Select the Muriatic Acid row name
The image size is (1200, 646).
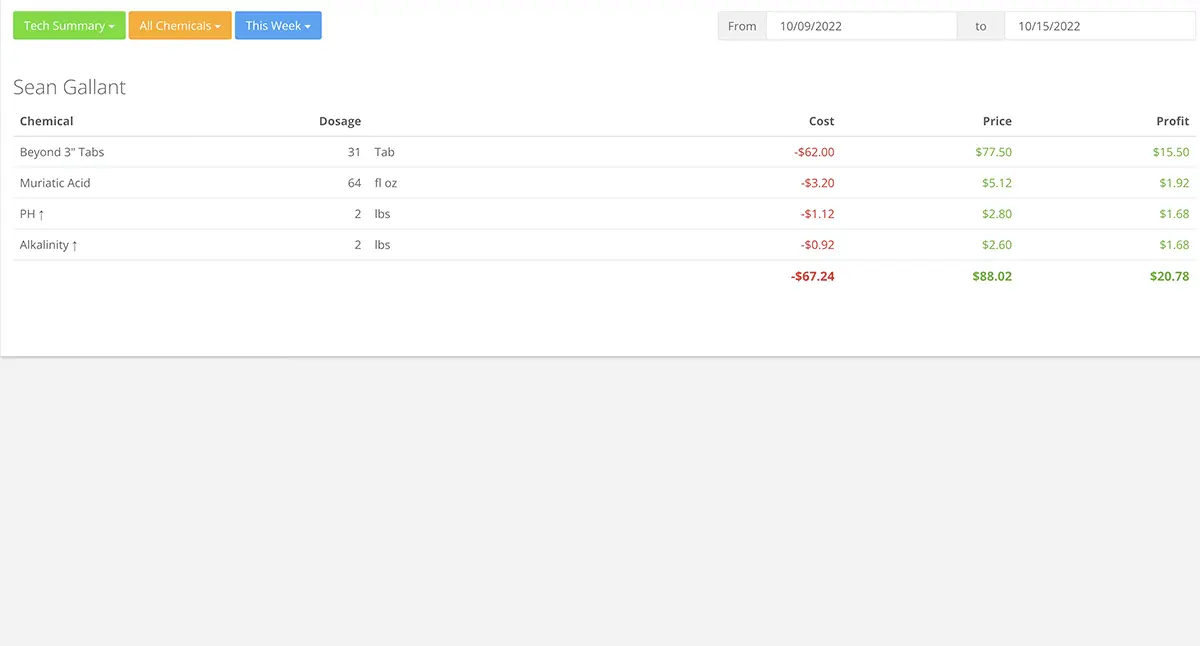[x=55, y=183]
